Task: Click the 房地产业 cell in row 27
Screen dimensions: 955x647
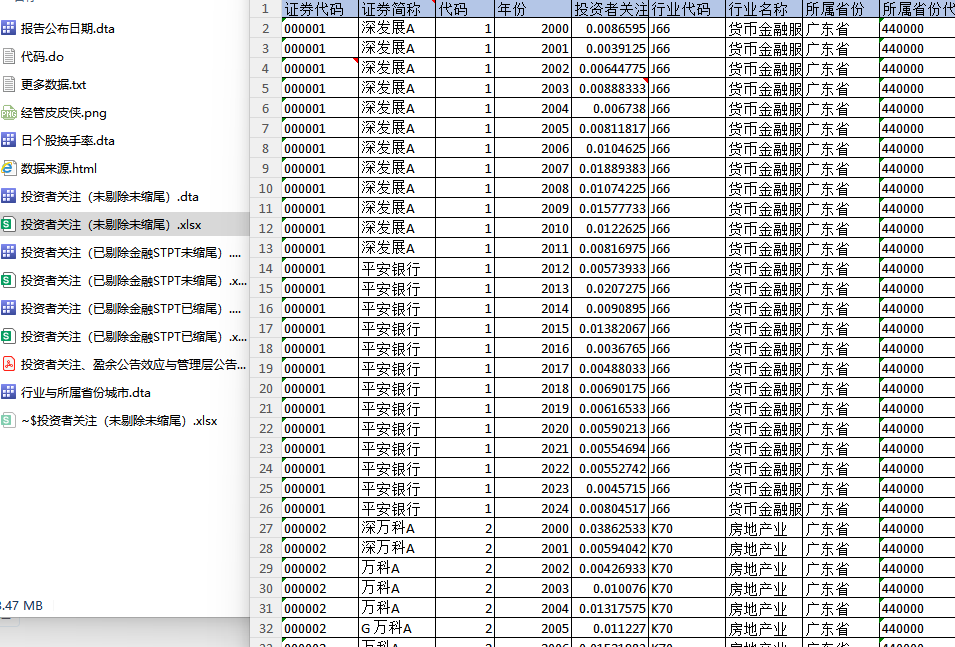Action: (764, 529)
